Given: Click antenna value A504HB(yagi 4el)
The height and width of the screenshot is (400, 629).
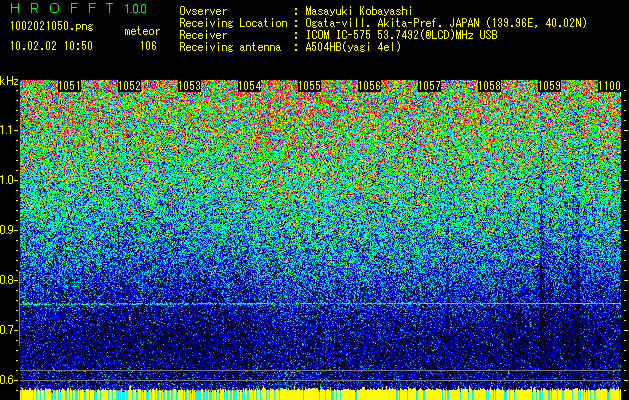Looking at the screenshot, I should [353, 47].
